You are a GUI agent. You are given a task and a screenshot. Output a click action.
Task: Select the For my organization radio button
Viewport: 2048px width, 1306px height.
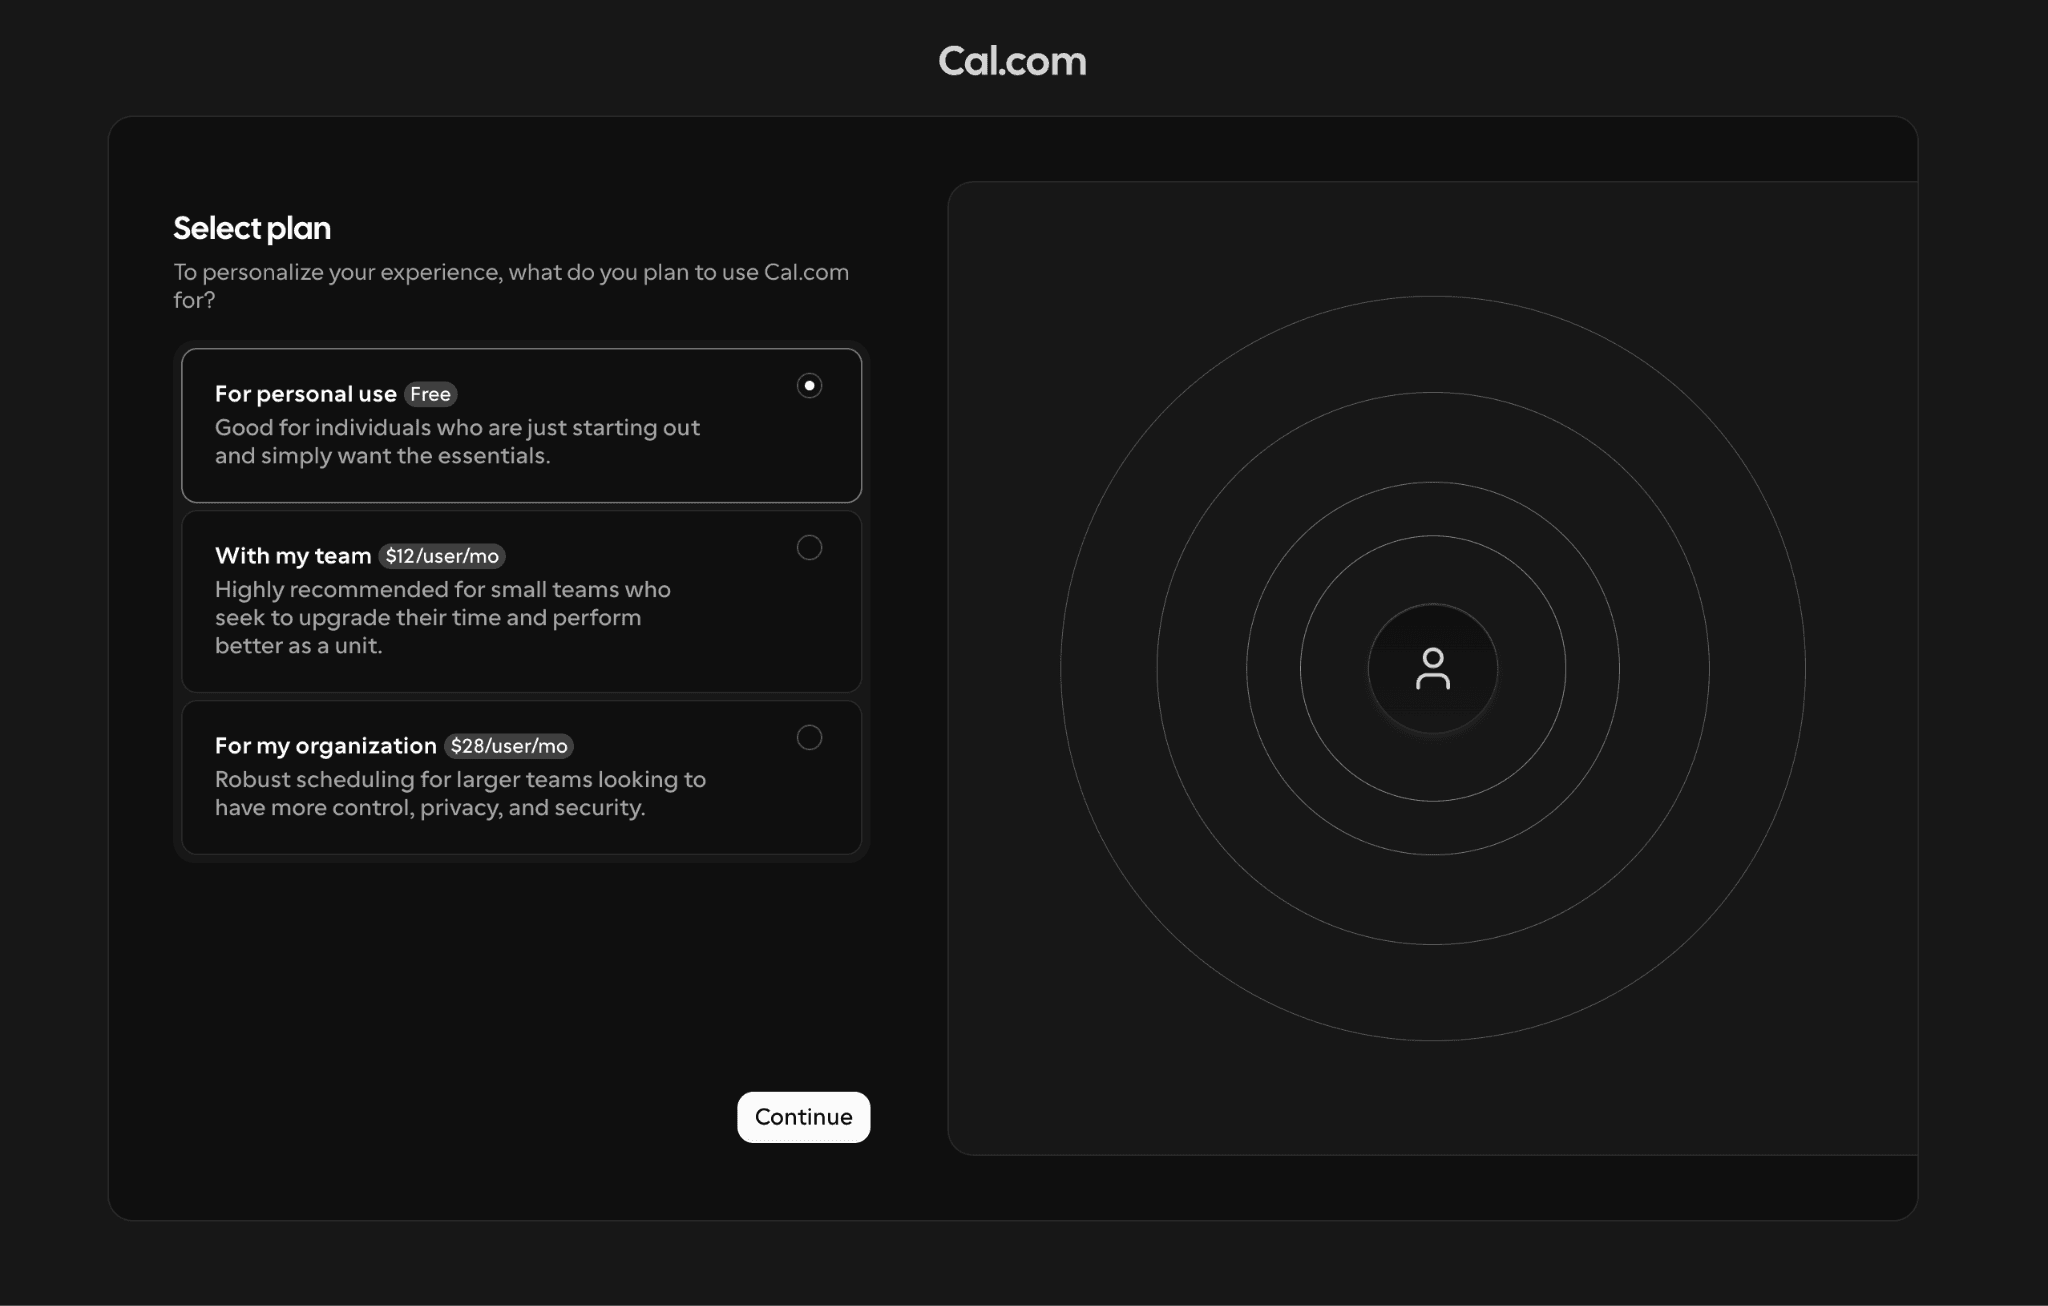pos(809,738)
